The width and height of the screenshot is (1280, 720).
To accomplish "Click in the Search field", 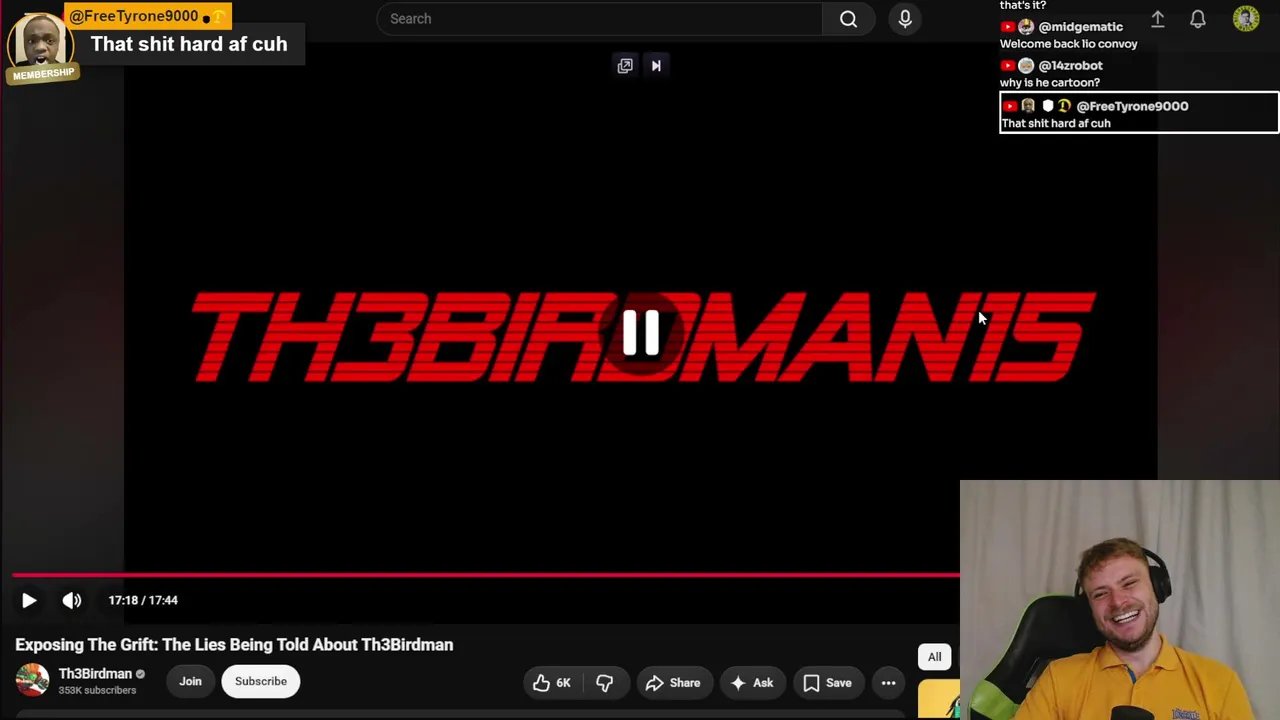I will coord(600,19).
